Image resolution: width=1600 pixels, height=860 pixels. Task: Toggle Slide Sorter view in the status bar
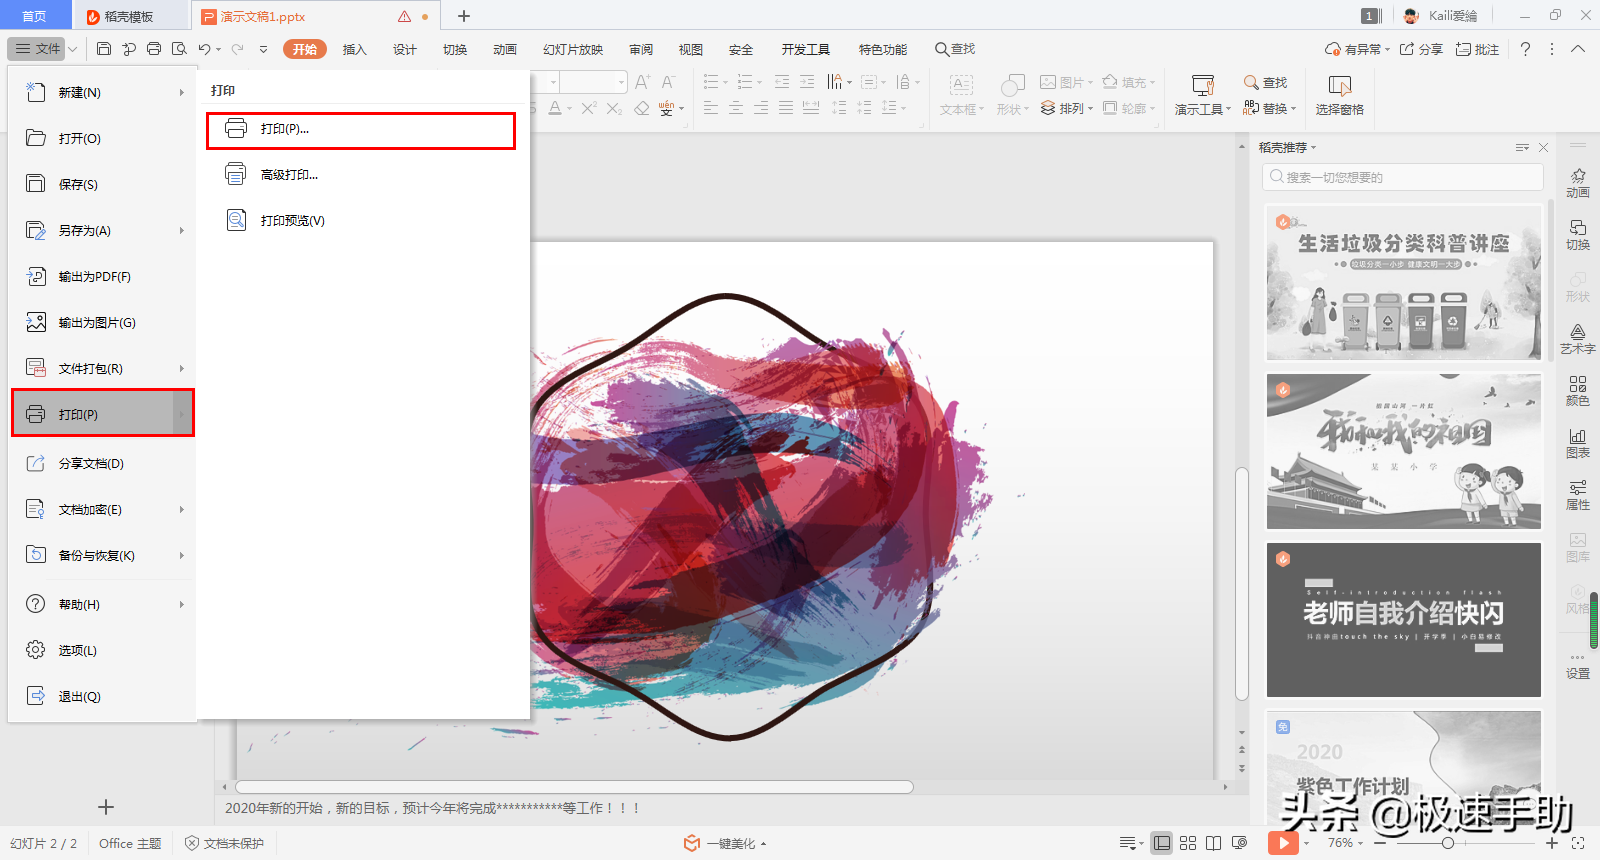[x=1188, y=843]
